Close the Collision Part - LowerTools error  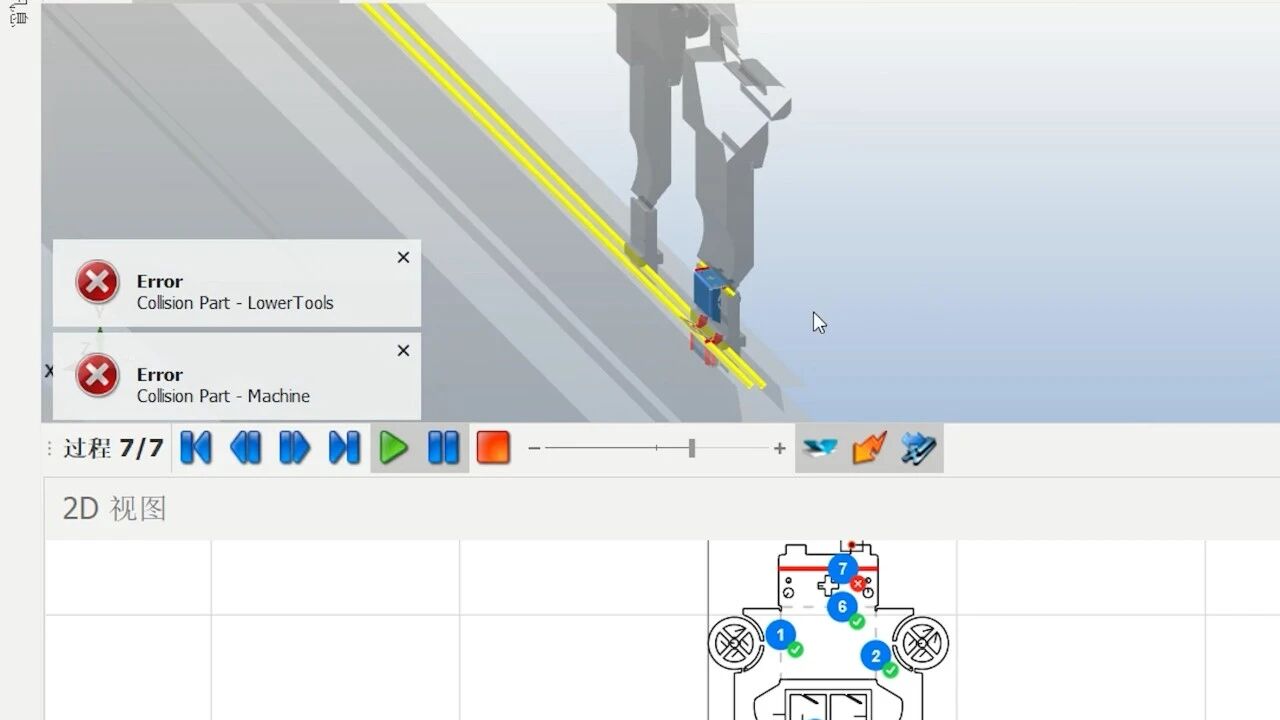tap(403, 257)
